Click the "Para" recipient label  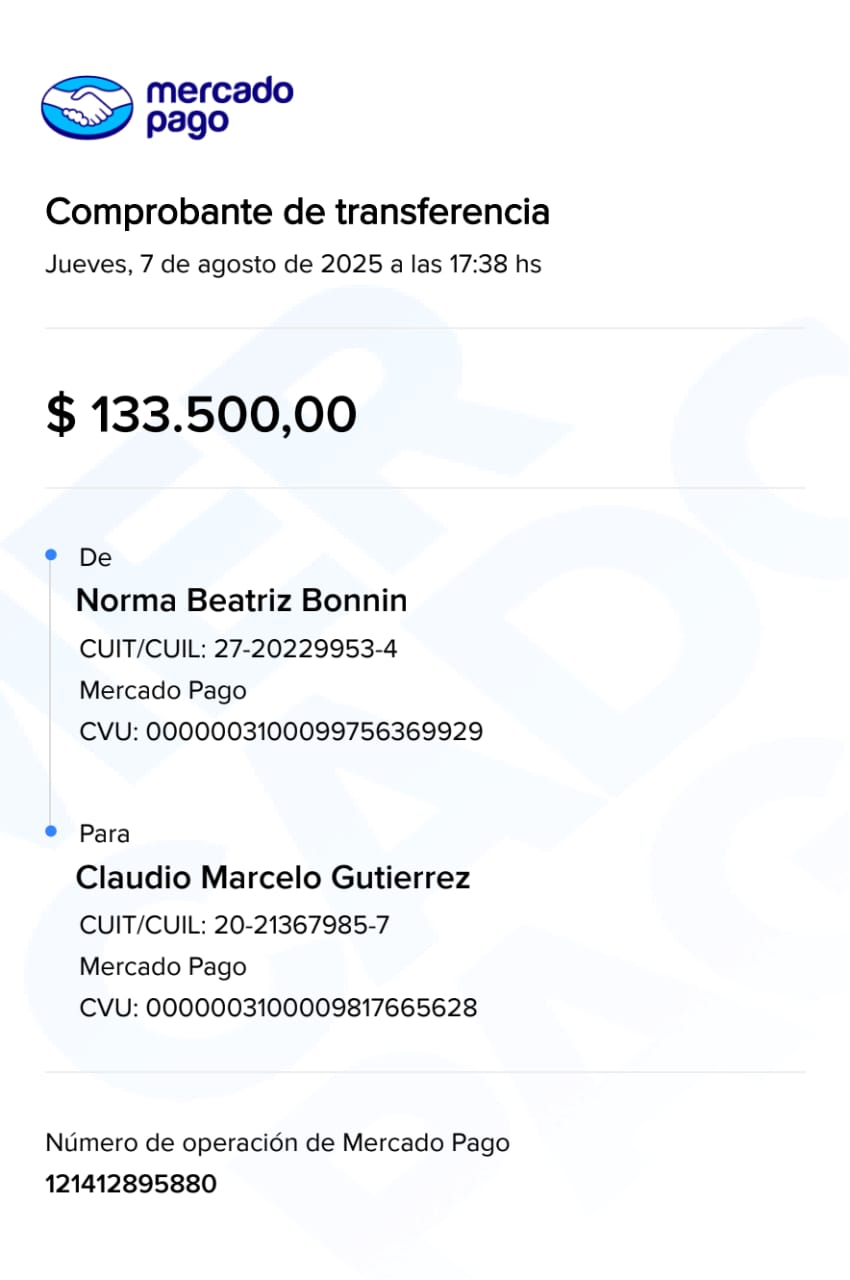[105, 834]
